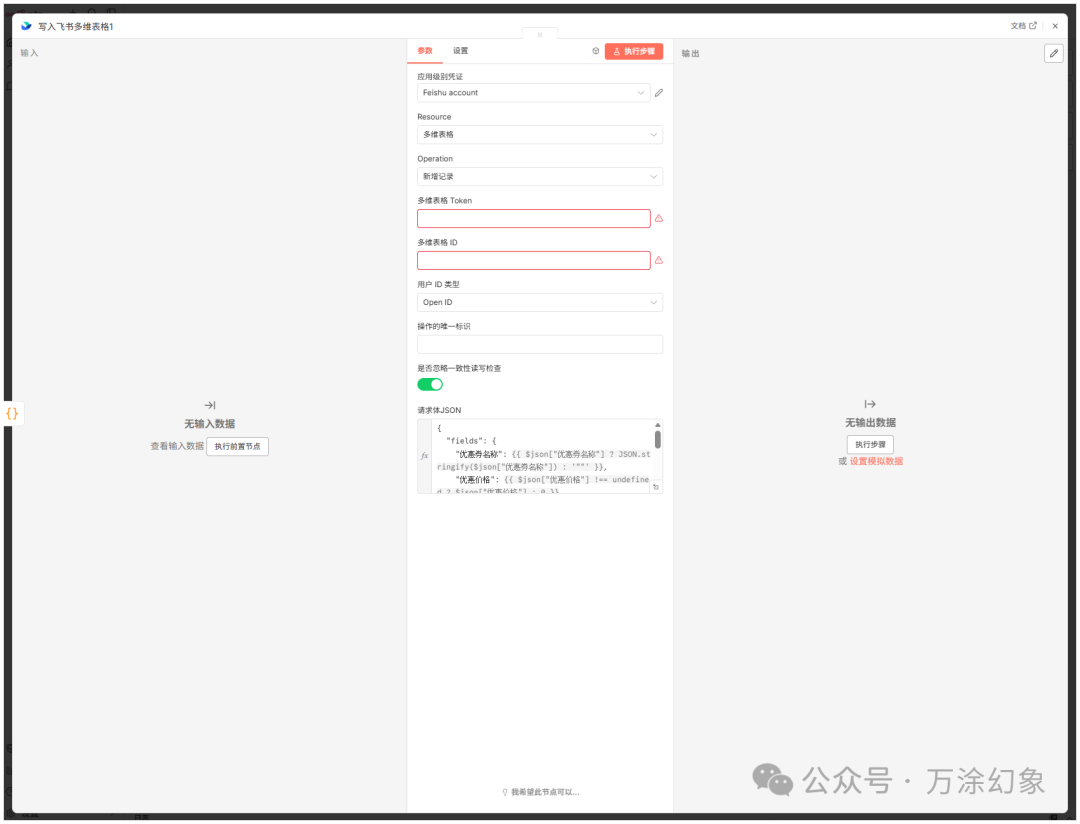
Task: Open the Resource 多维表格 dropdown
Action: pos(540,134)
